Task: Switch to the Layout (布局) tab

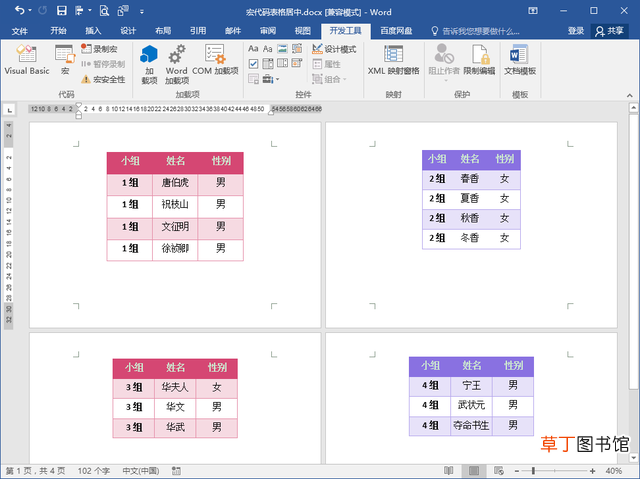Action: (x=163, y=31)
